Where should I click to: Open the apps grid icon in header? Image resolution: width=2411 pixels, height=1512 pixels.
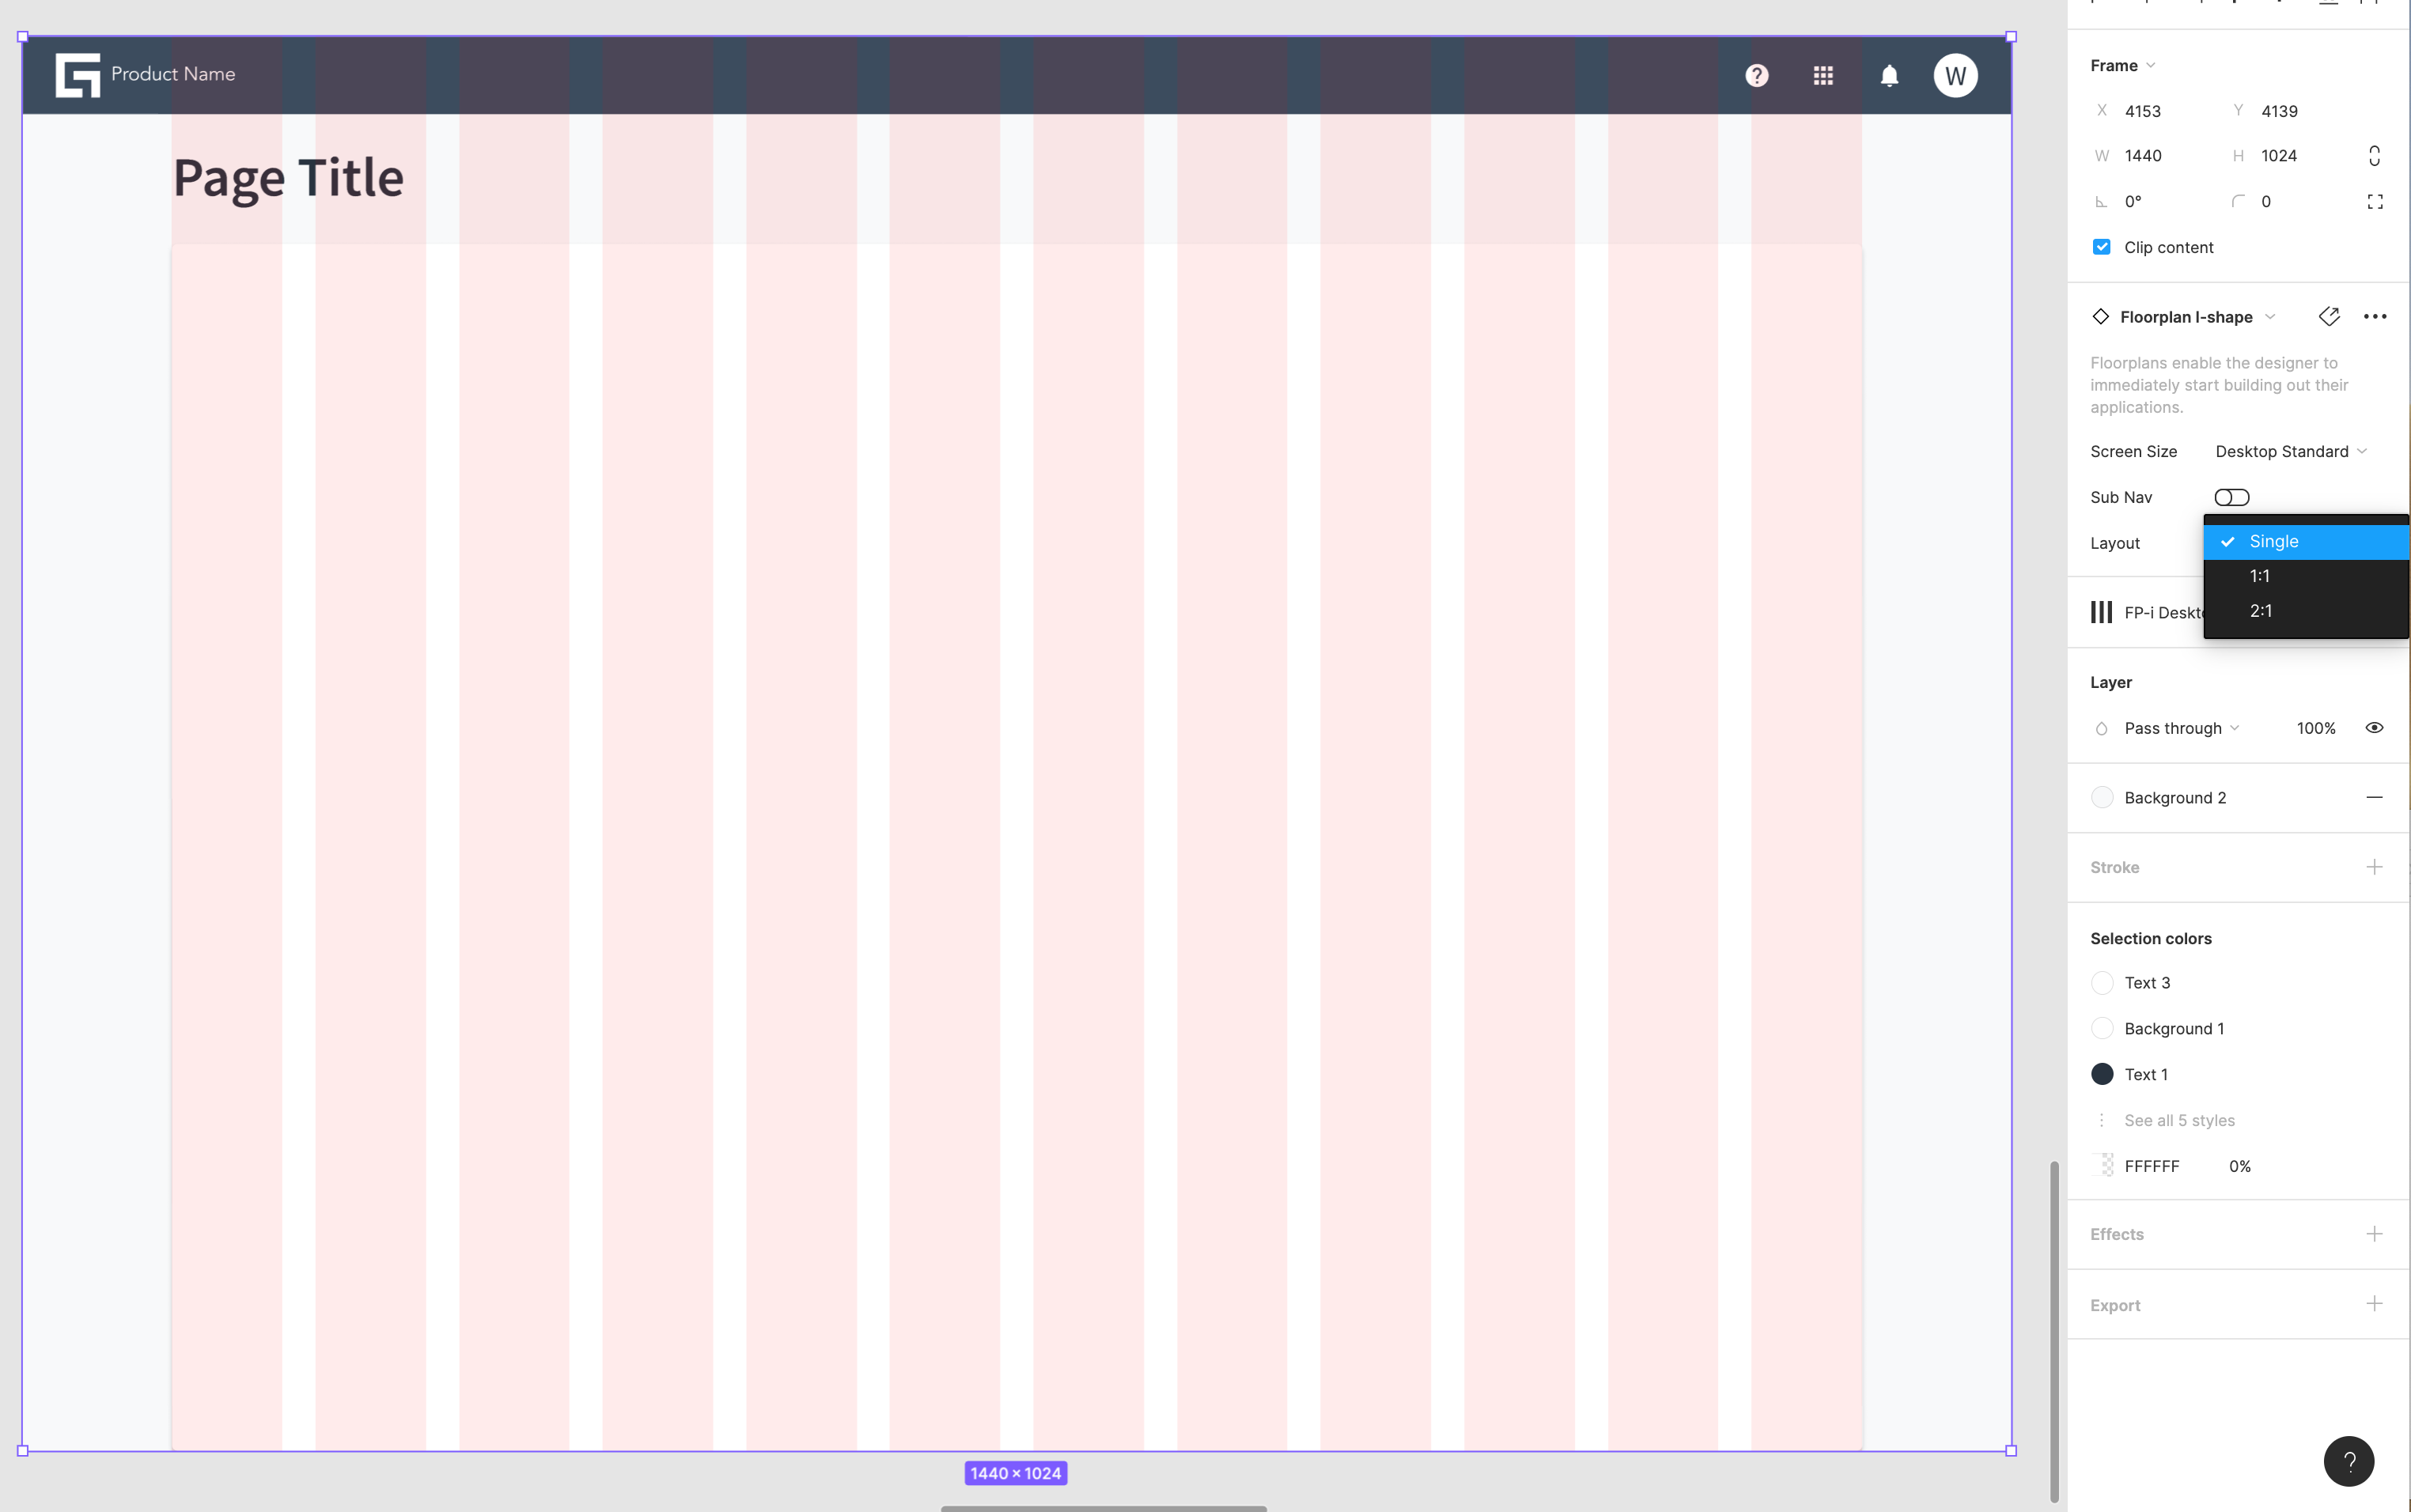click(x=1822, y=76)
